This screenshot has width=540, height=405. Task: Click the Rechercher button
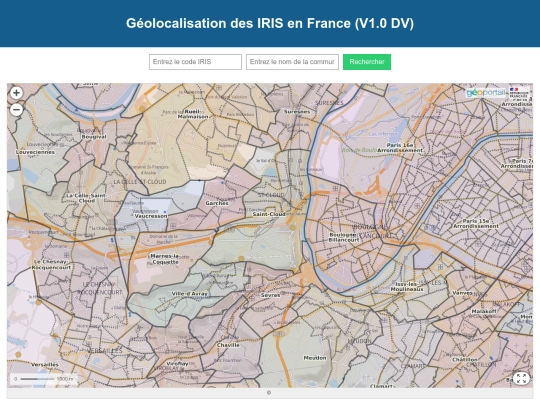[367, 62]
